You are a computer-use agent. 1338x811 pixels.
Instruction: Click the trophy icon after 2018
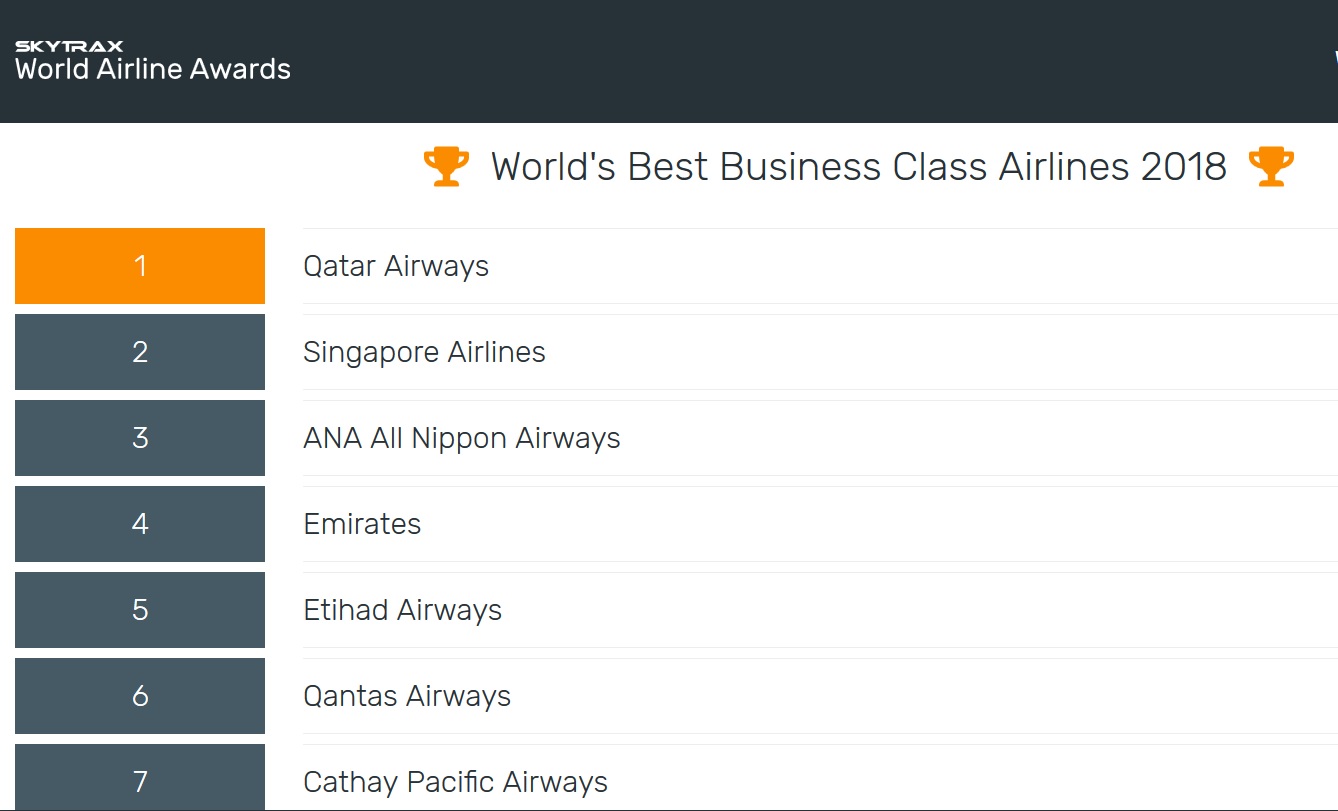[1271, 166]
